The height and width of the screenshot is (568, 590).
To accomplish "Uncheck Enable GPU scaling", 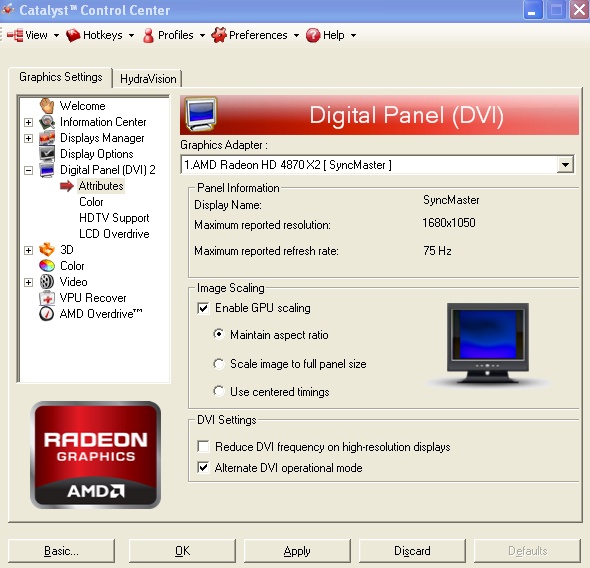I will point(203,308).
